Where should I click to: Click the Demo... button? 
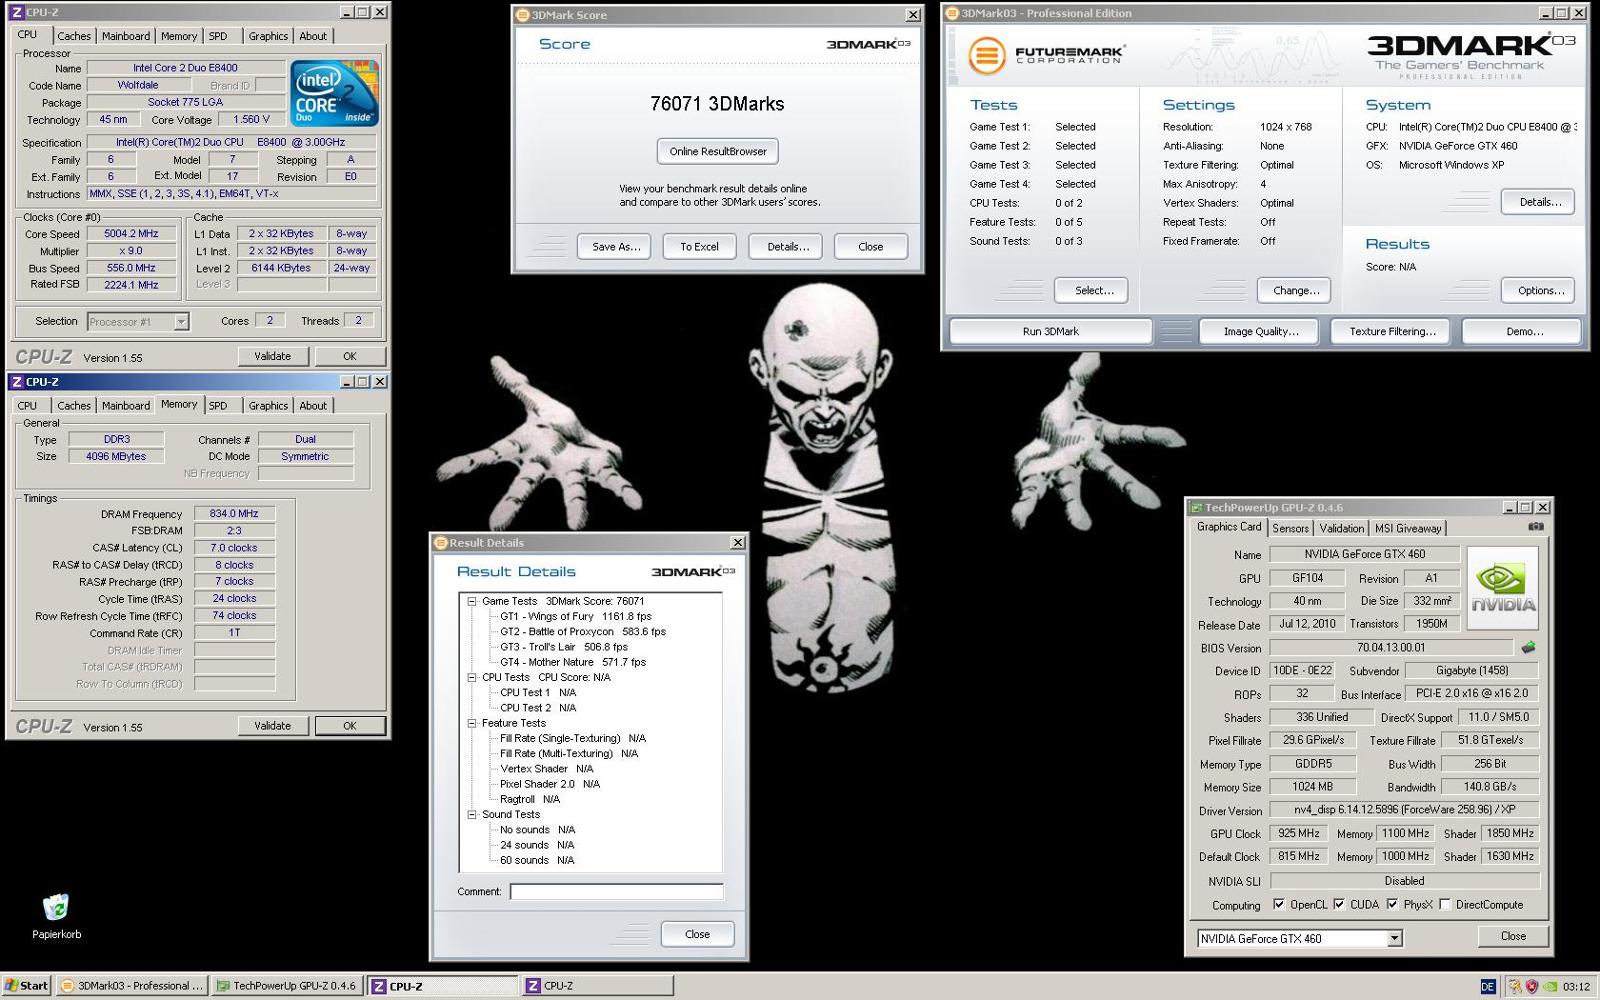point(1524,331)
